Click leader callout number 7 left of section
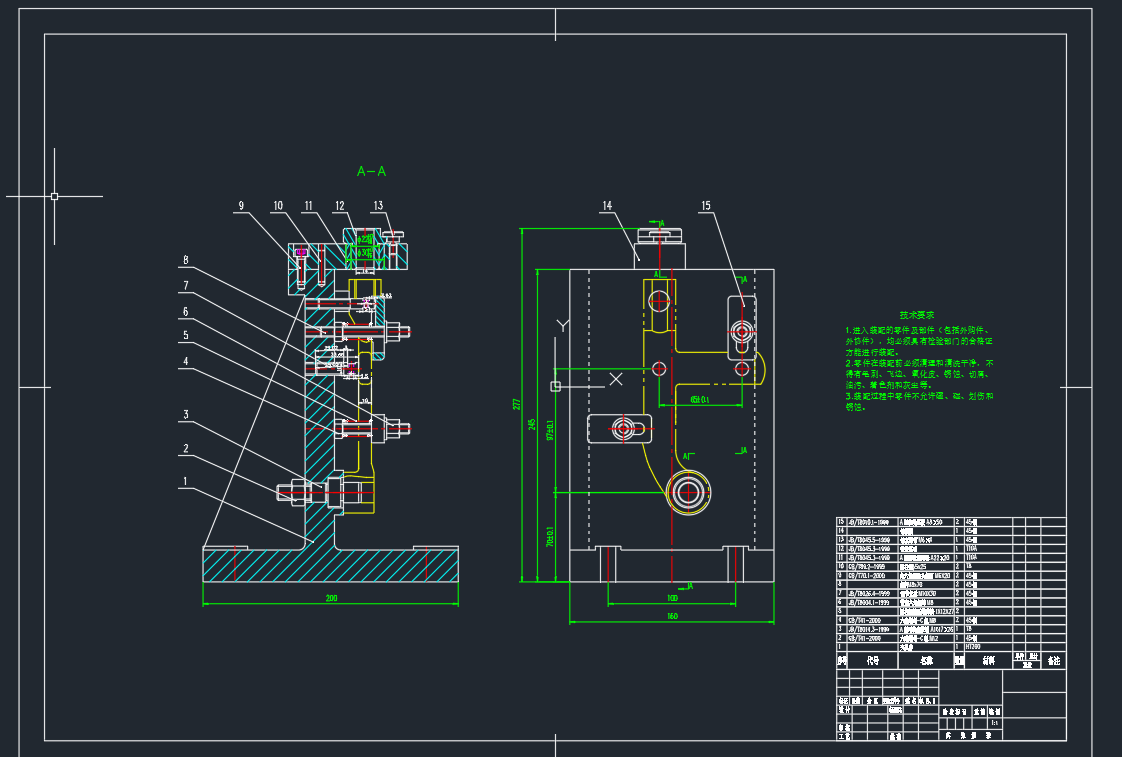Image resolution: width=1122 pixels, height=757 pixels. click(x=185, y=285)
